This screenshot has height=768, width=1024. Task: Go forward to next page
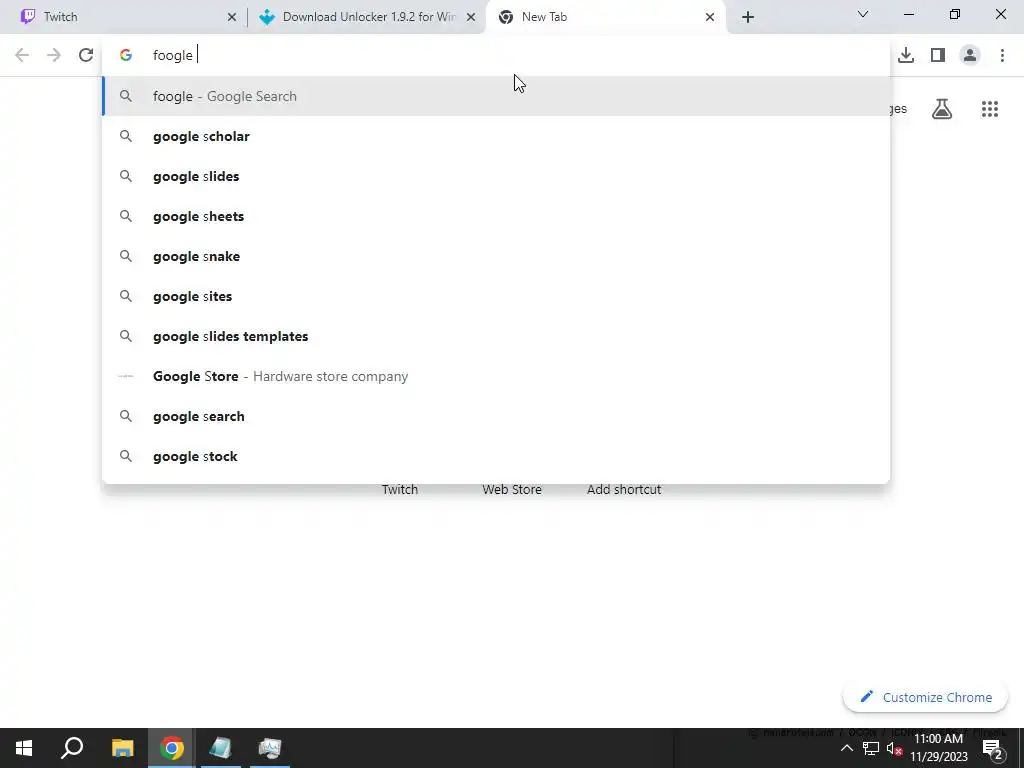tap(54, 55)
